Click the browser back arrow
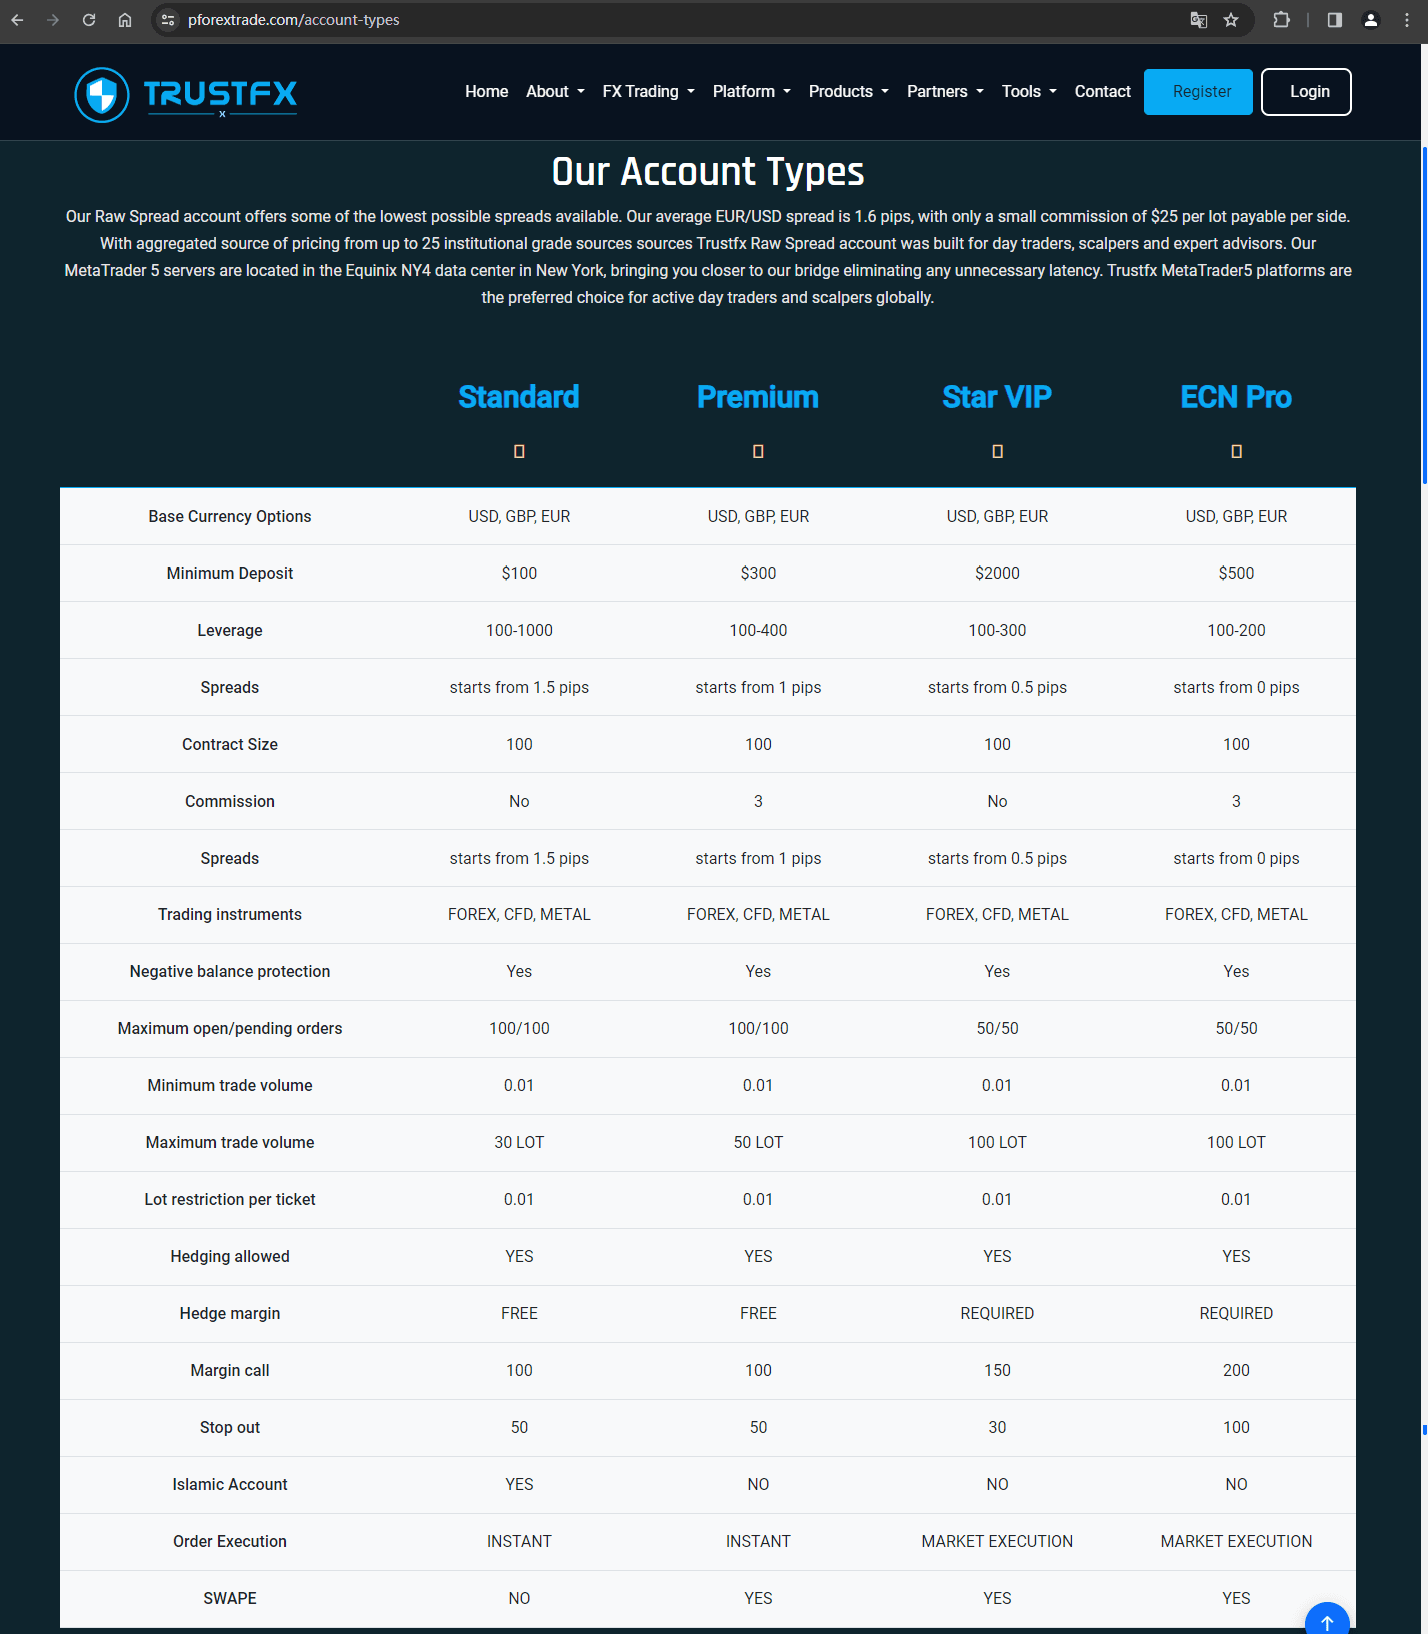 [x=17, y=20]
